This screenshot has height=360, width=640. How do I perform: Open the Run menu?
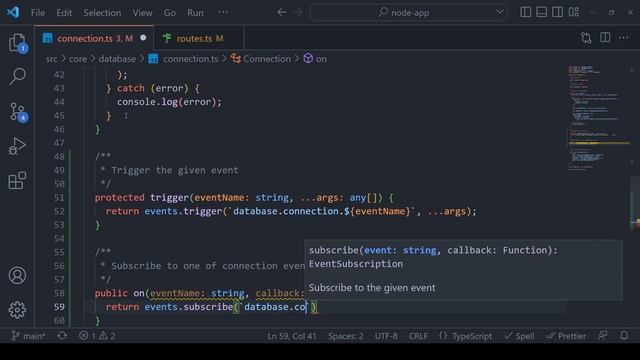click(196, 13)
